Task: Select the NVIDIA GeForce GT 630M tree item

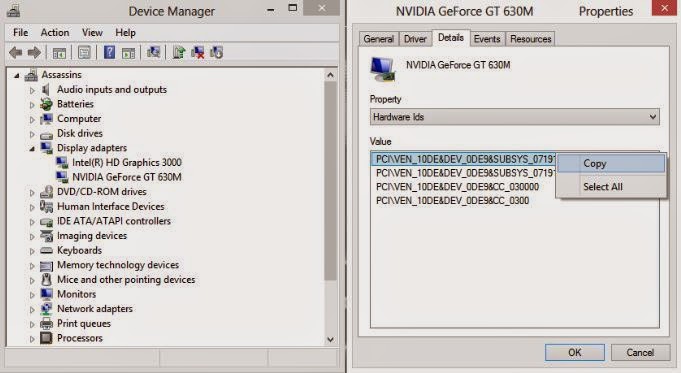Action: 126,177
